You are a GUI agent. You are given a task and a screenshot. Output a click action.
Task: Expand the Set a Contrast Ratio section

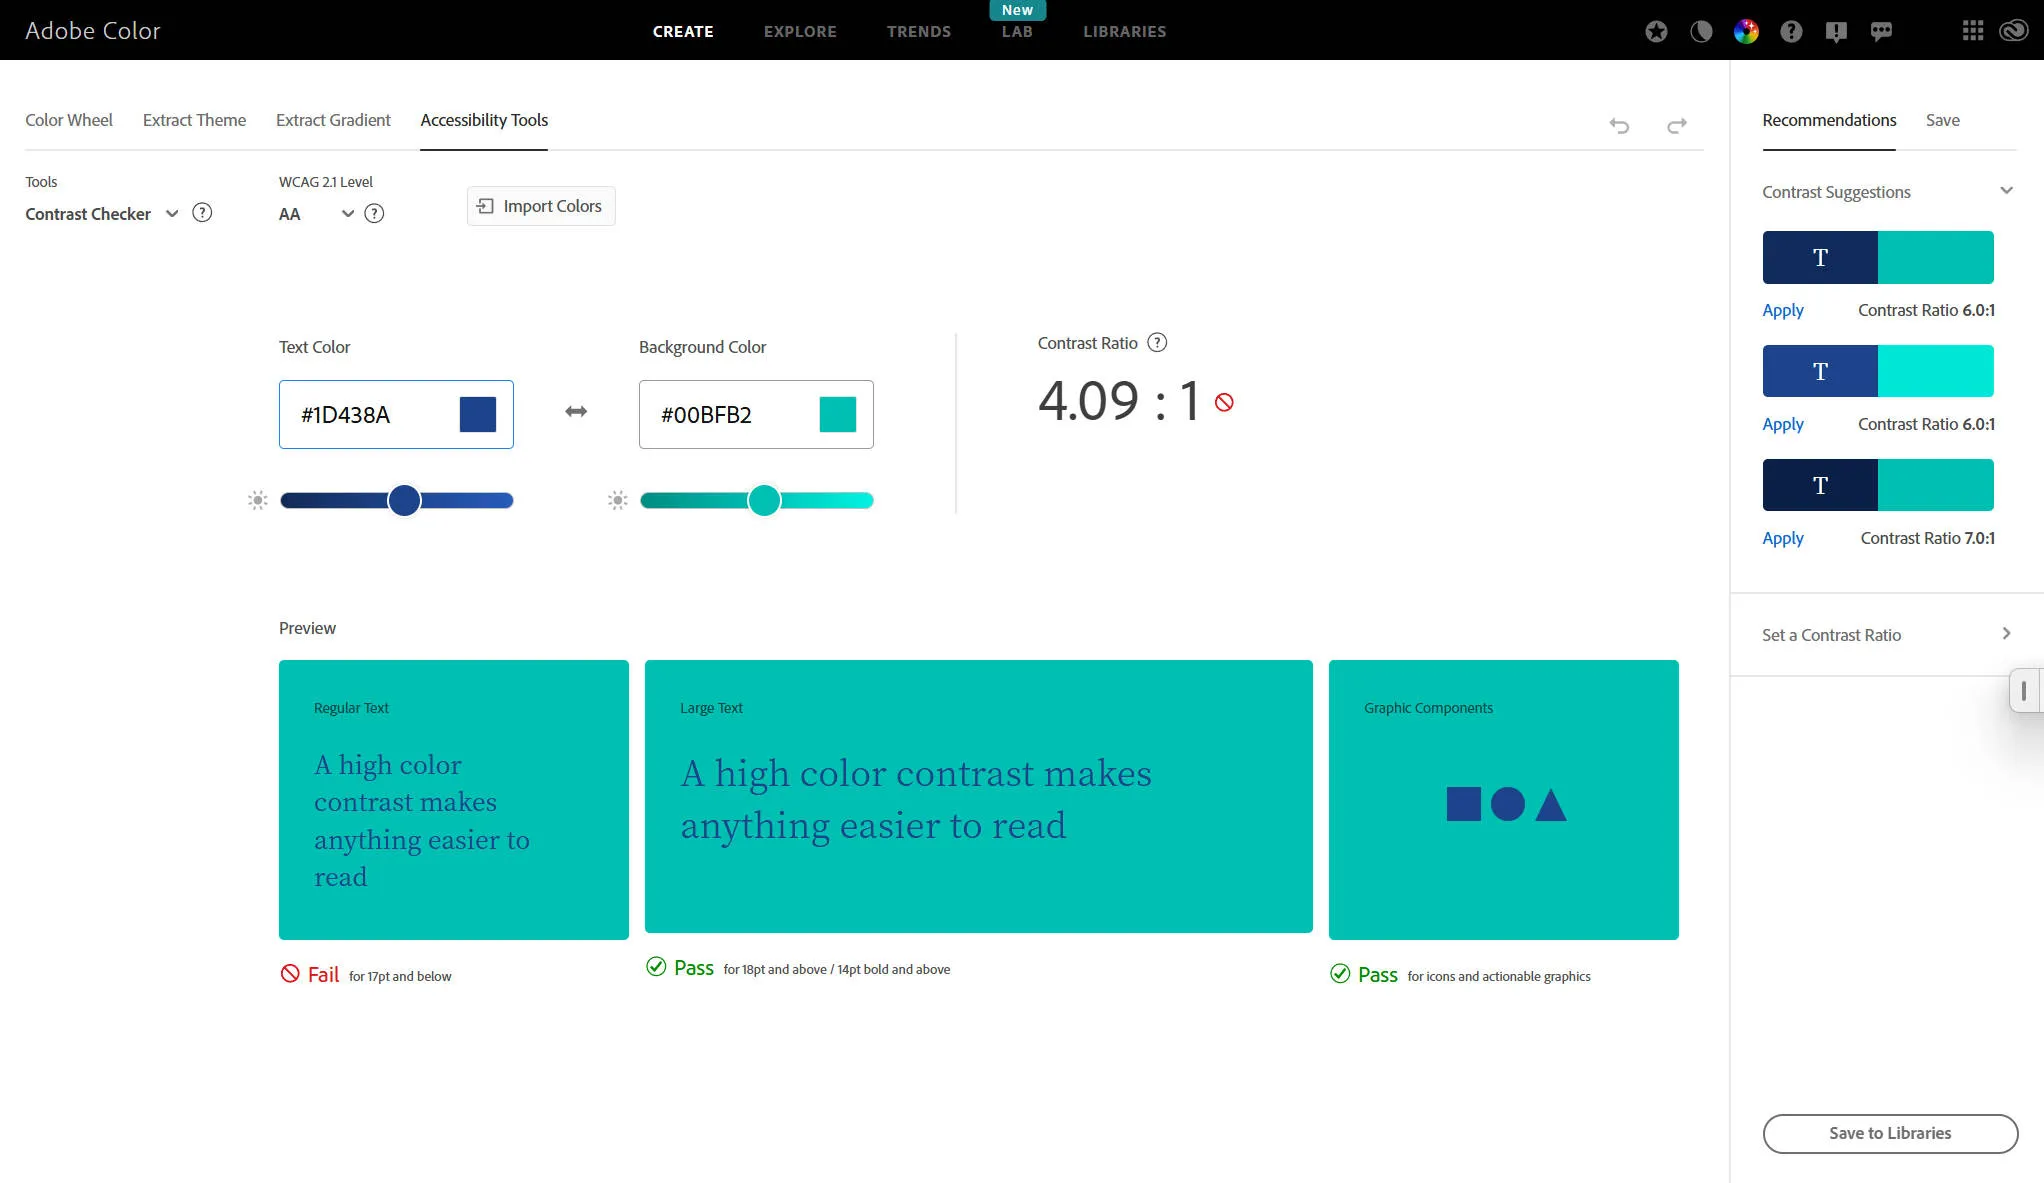(x=2006, y=634)
